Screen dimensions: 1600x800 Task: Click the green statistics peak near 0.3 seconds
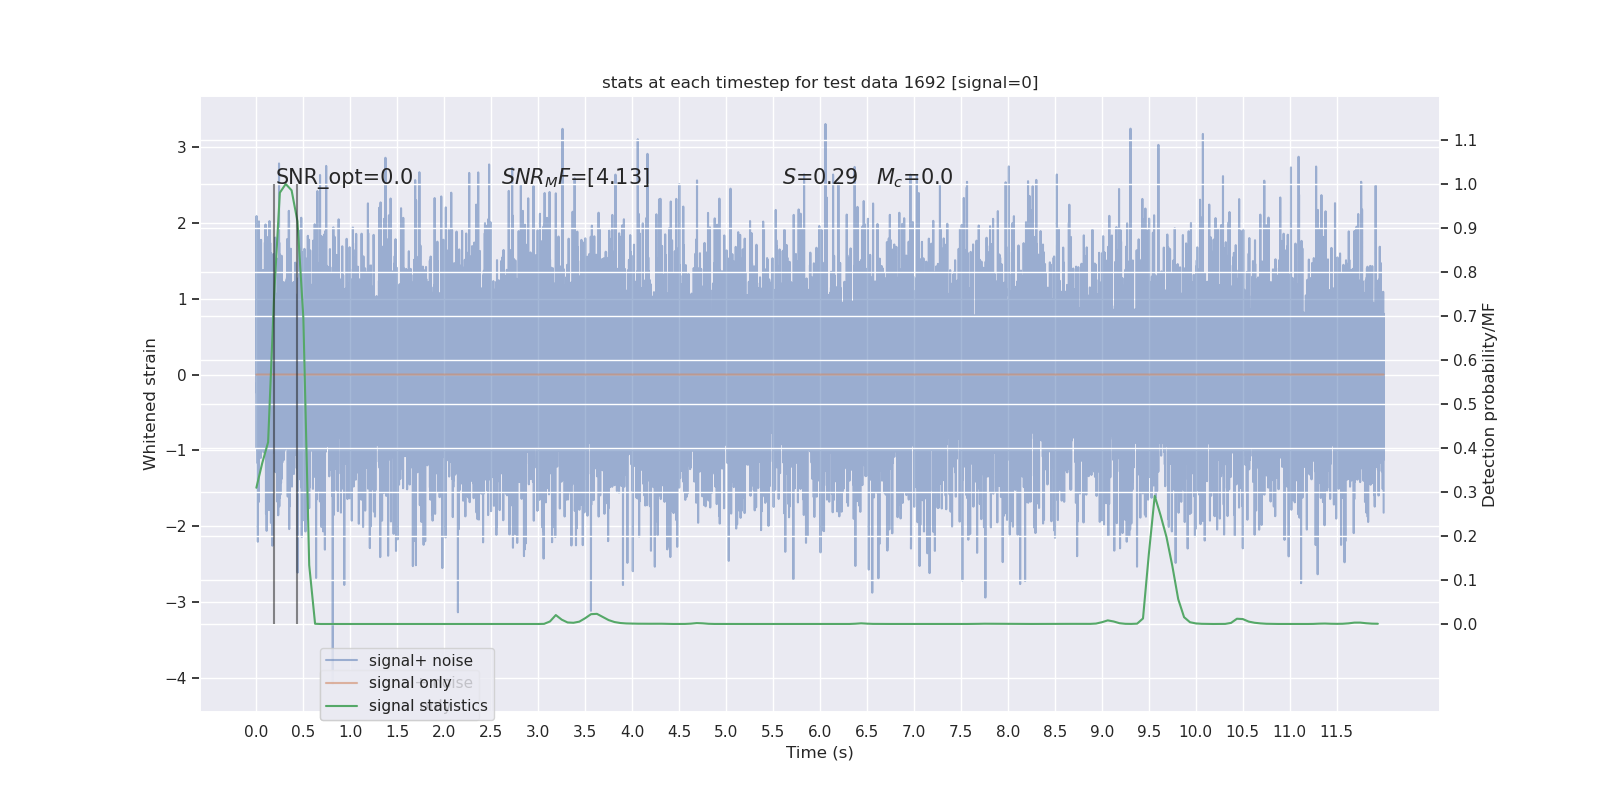(285, 185)
